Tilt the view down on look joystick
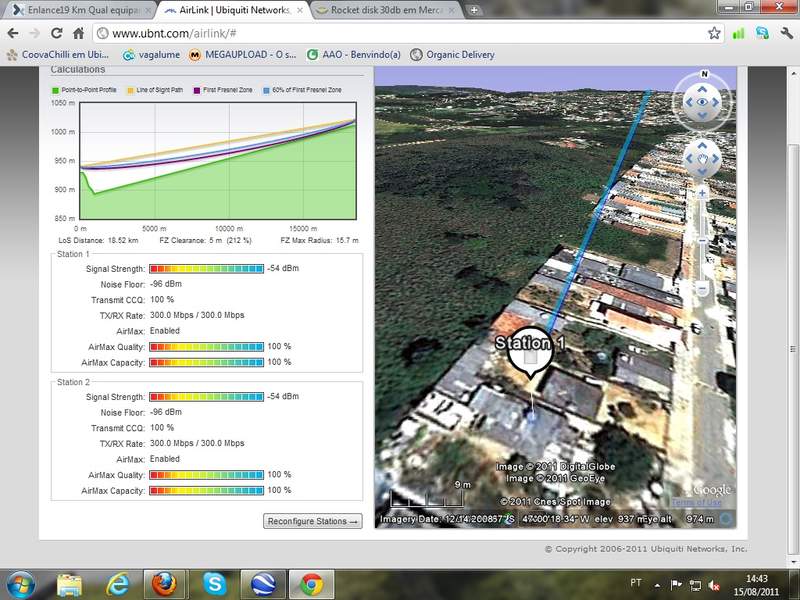 [702, 115]
